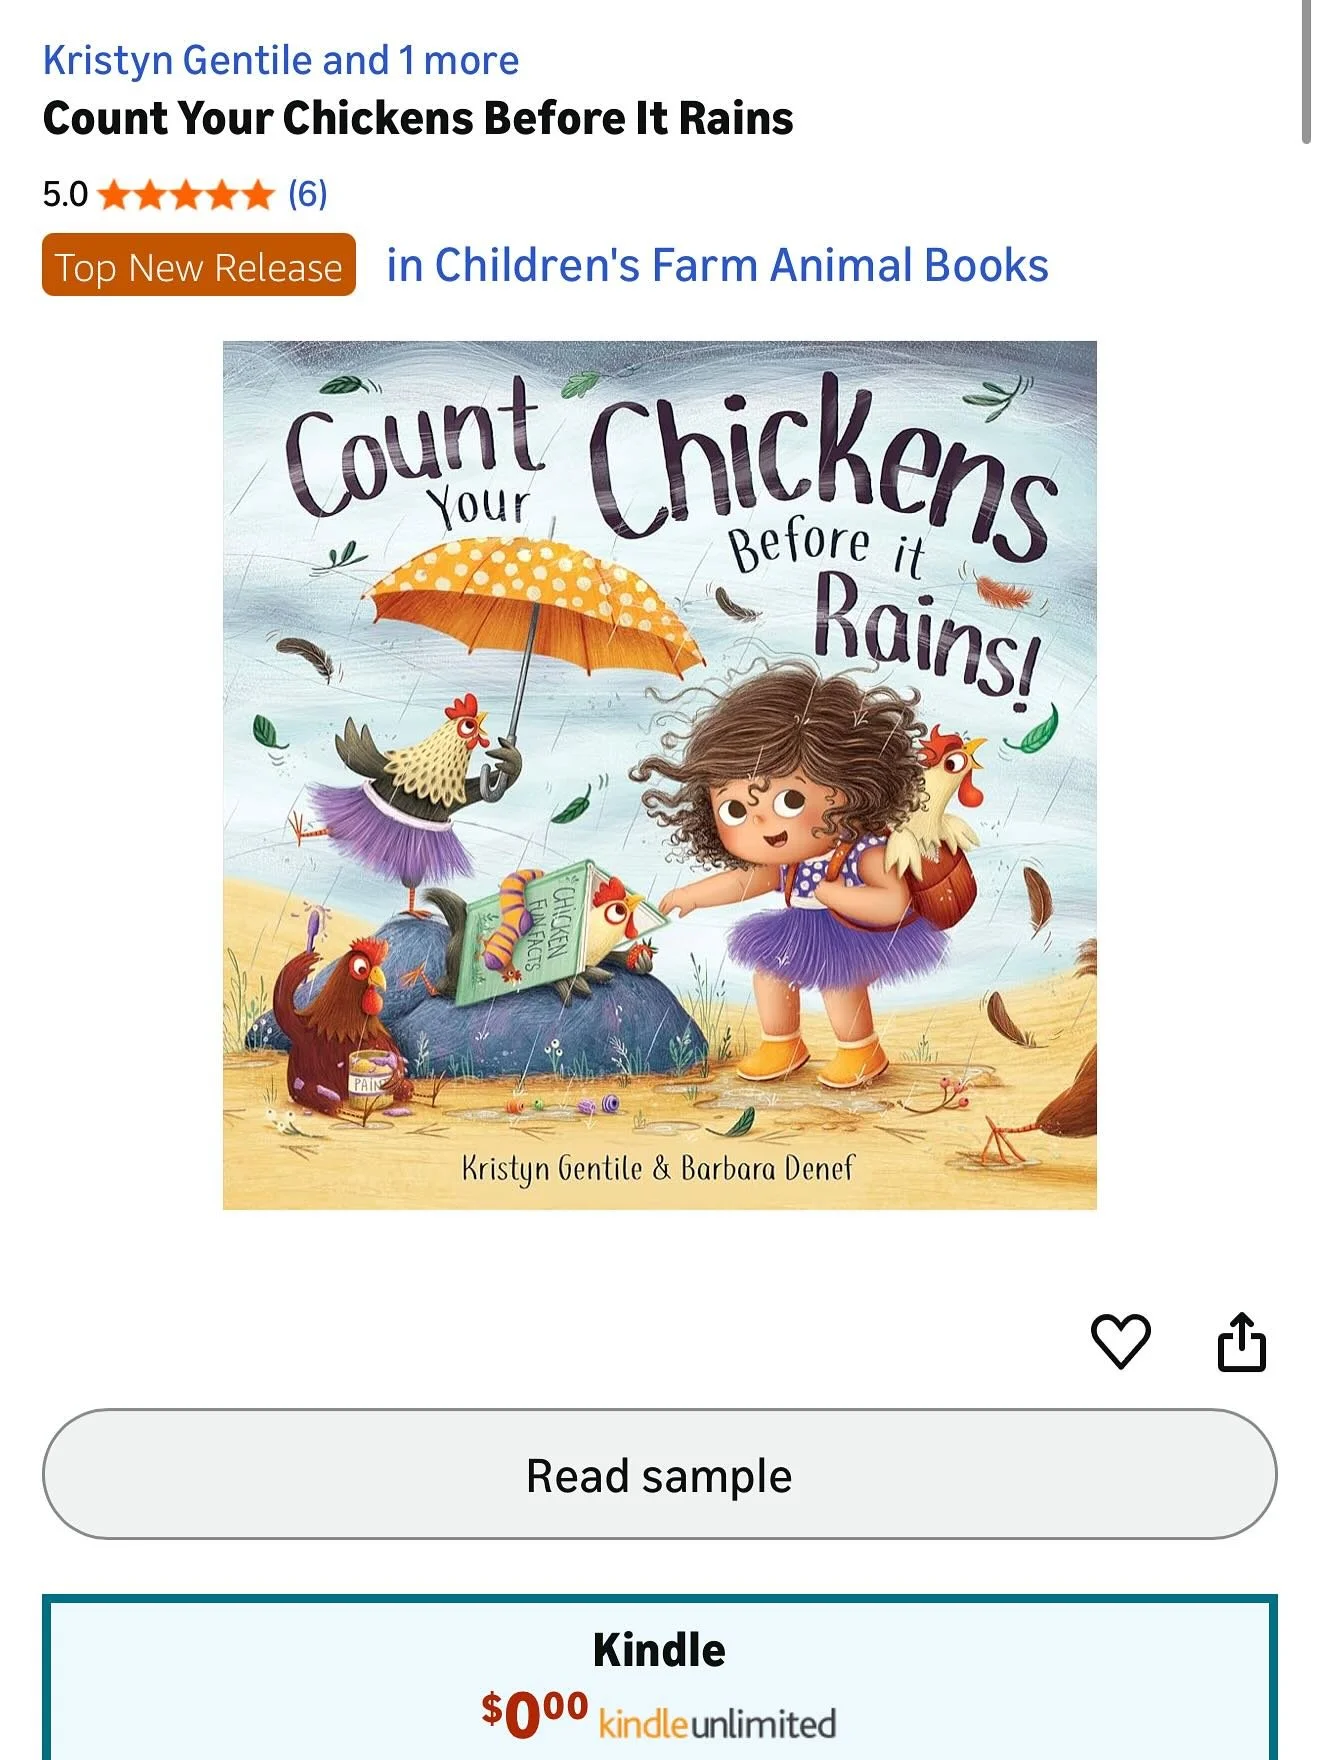Screen dimensions: 1320x1760
Task: Open the Children's Farm Animal Books category link
Action: tap(717, 265)
